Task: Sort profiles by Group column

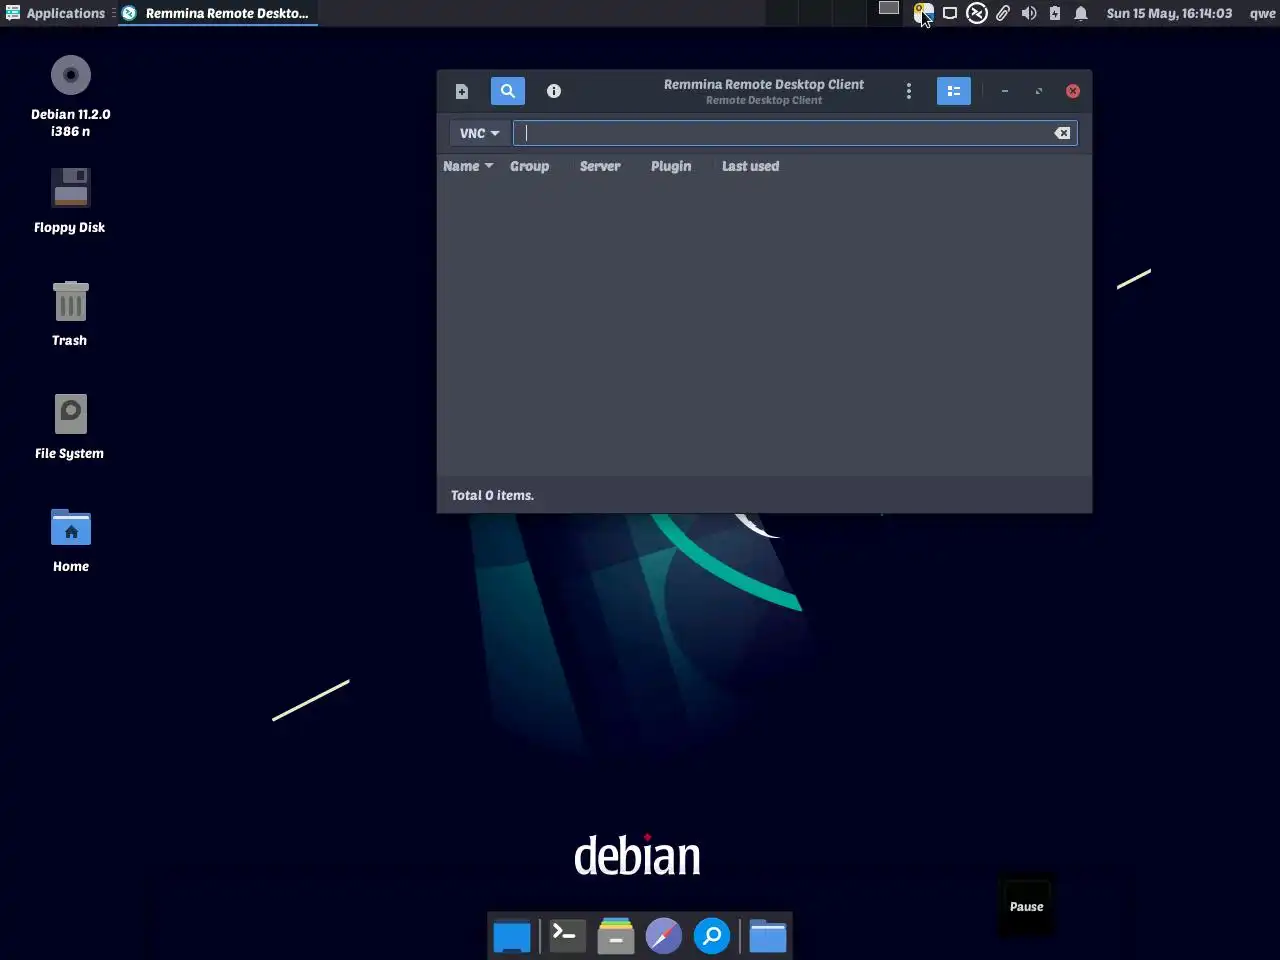Action: pos(530,166)
